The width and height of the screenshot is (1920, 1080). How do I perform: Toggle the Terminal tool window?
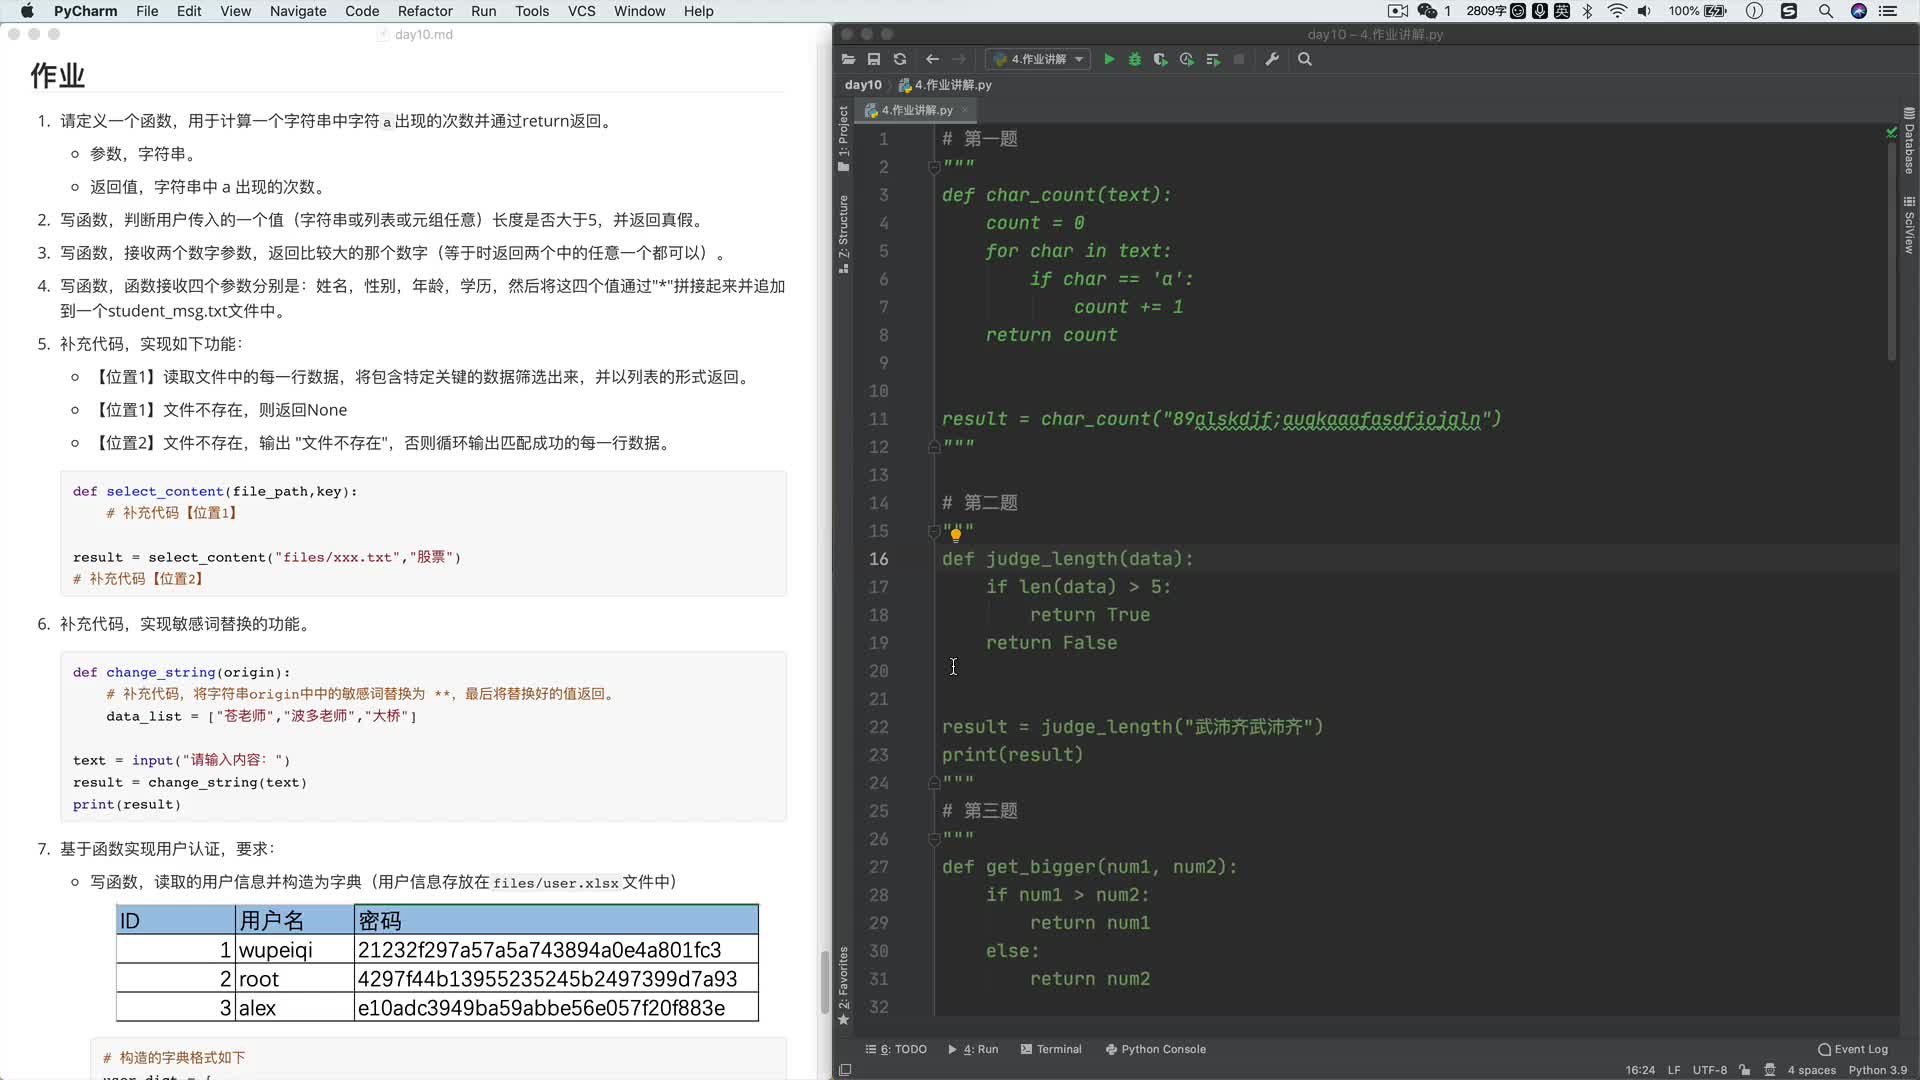click(1051, 1049)
